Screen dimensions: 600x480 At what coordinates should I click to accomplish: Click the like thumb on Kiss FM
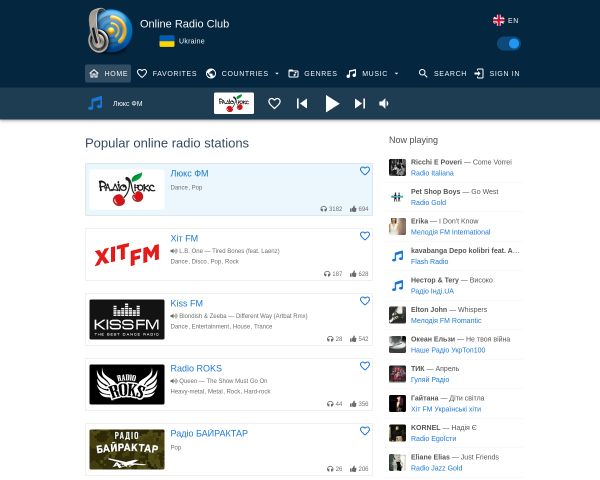[x=353, y=339]
